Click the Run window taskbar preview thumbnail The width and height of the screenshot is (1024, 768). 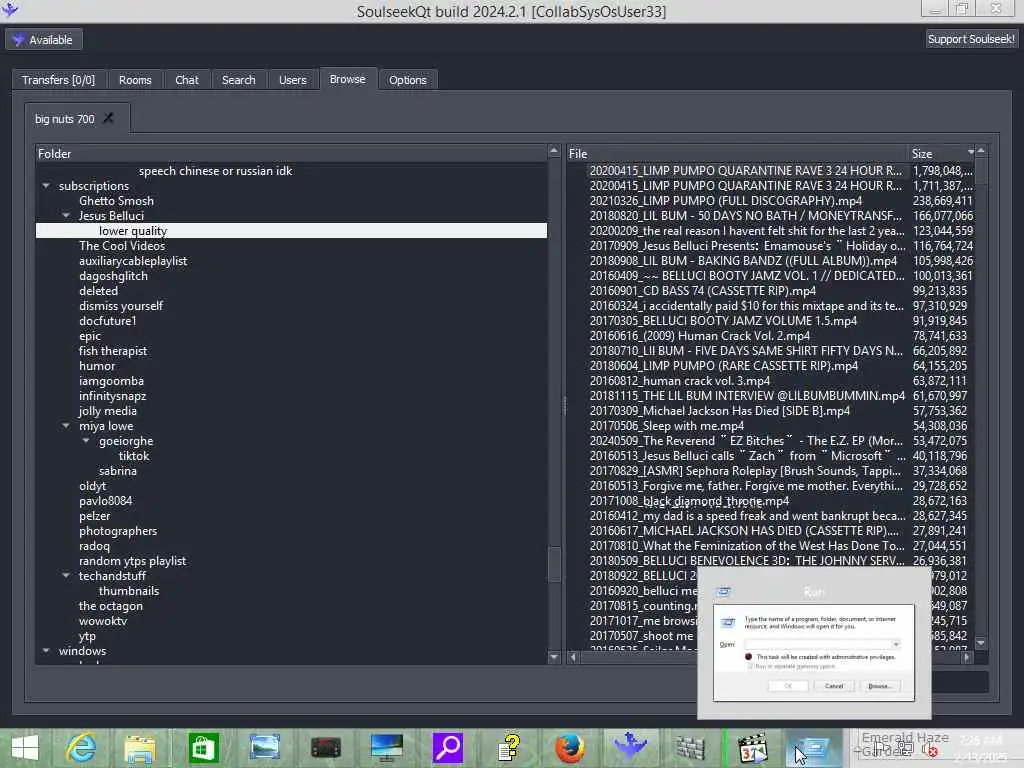click(x=814, y=643)
